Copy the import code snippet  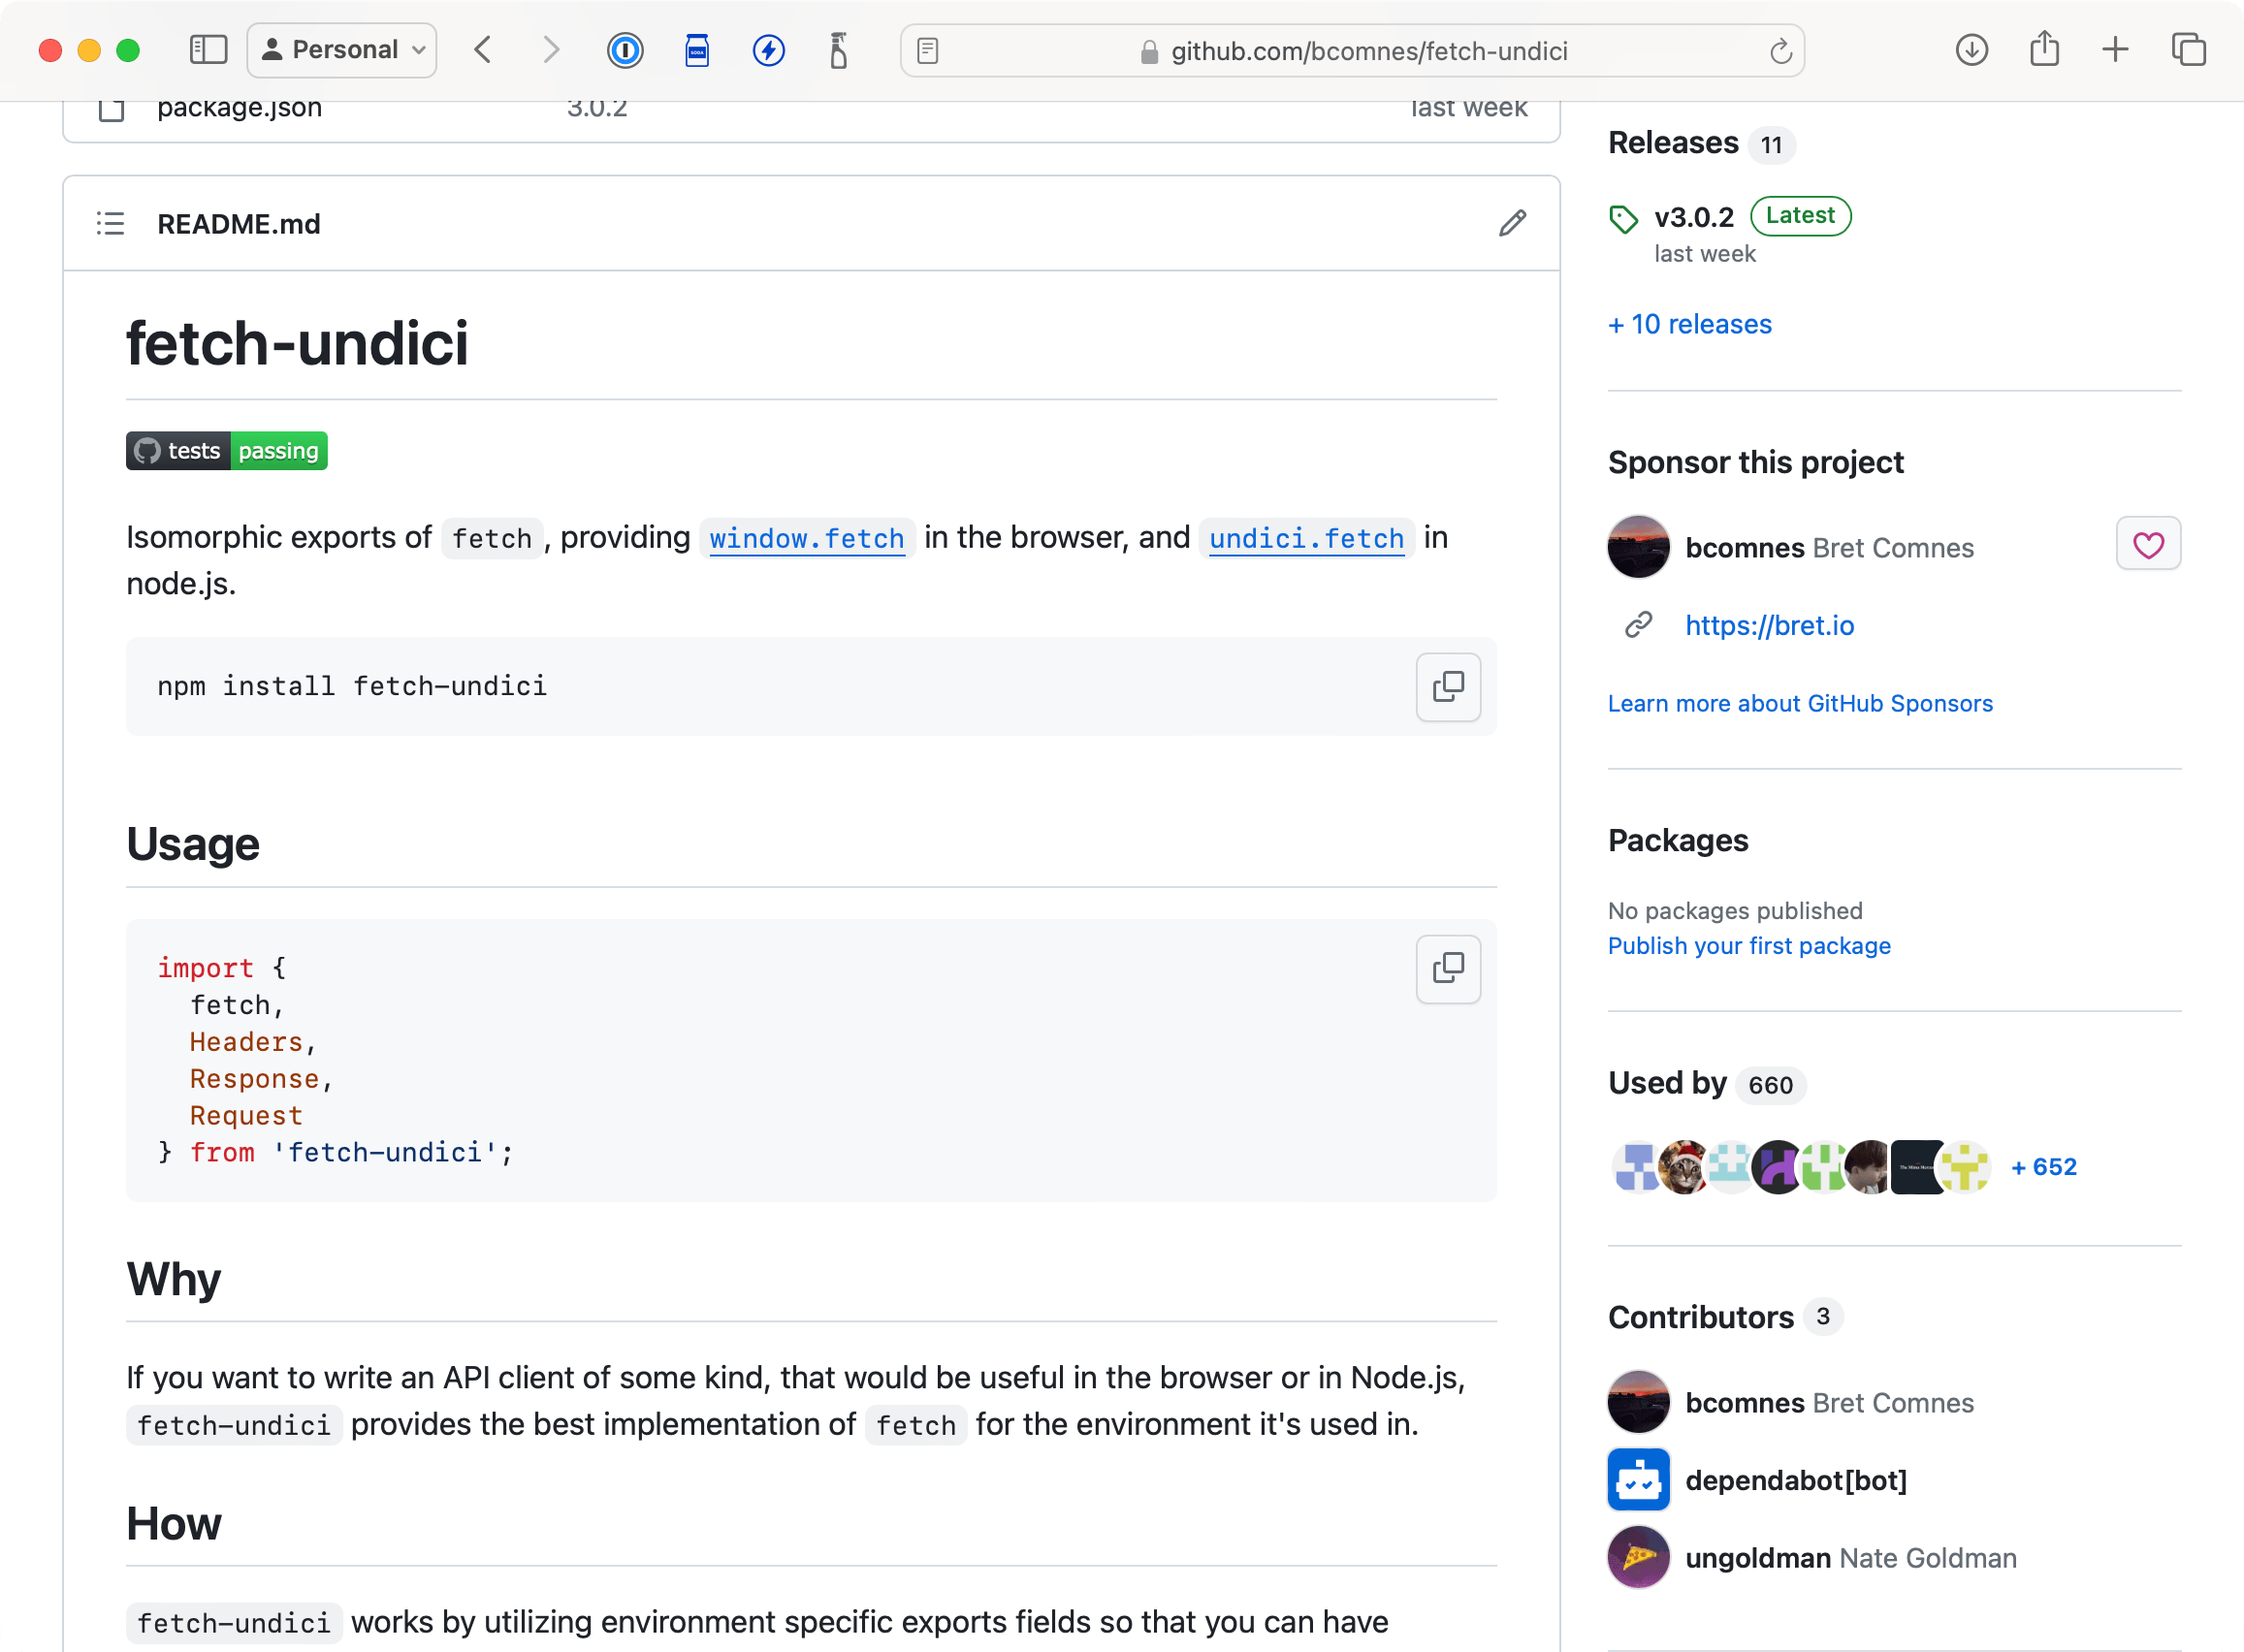pyautogui.click(x=1448, y=969)
